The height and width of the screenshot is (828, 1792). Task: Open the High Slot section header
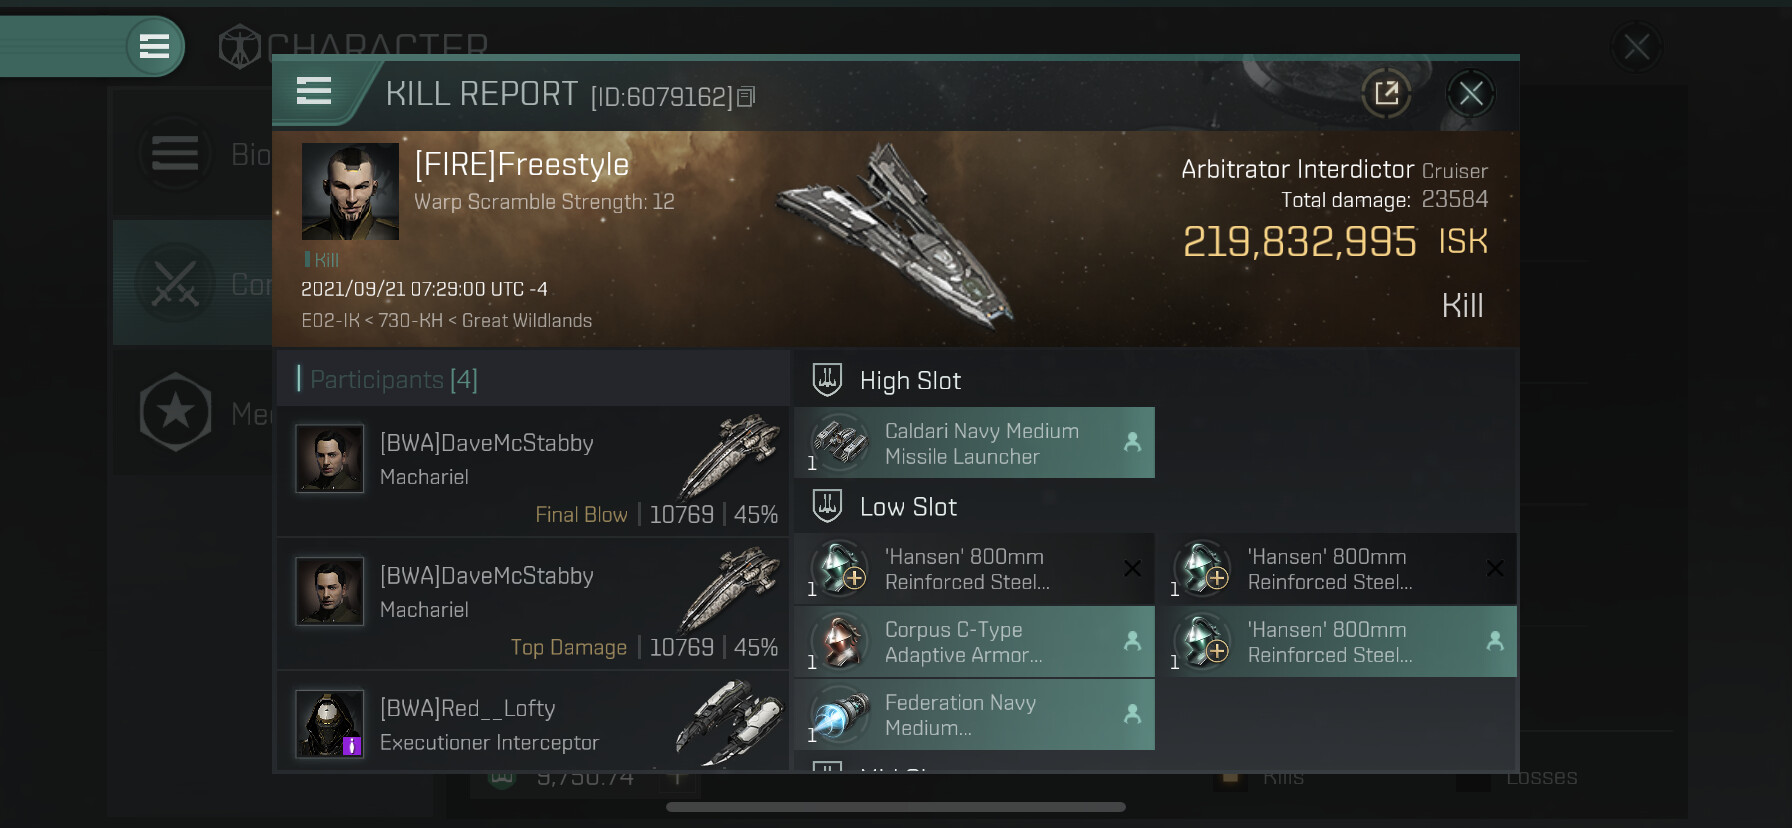[910, 381]
